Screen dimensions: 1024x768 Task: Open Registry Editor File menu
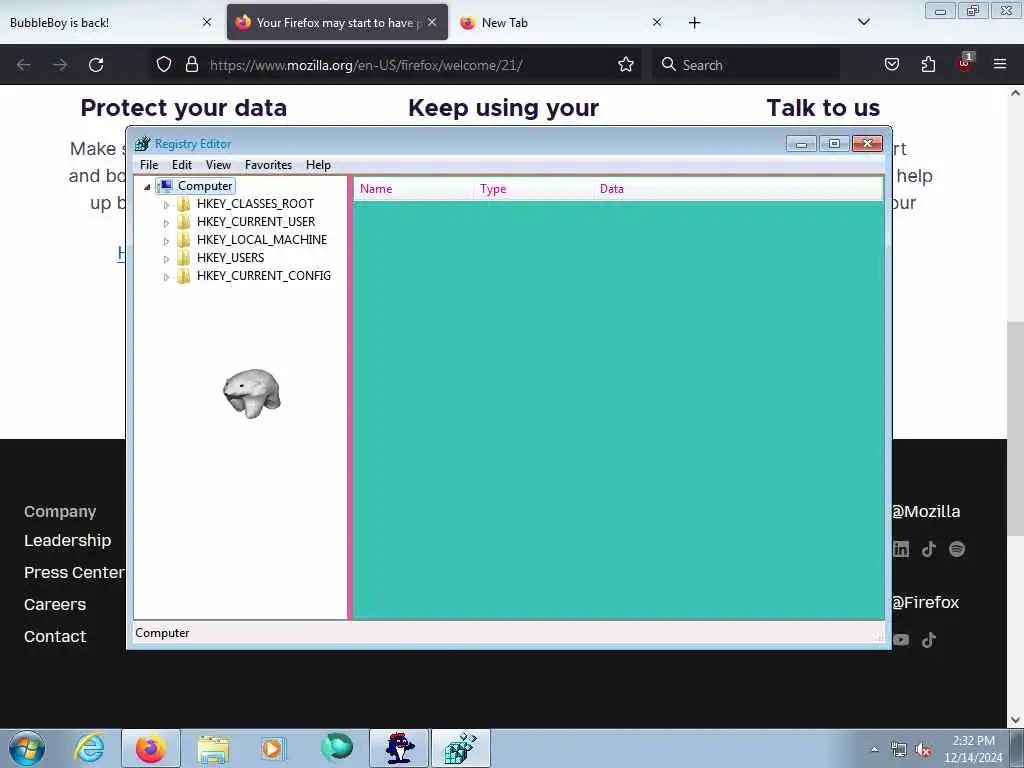point(149,165)
